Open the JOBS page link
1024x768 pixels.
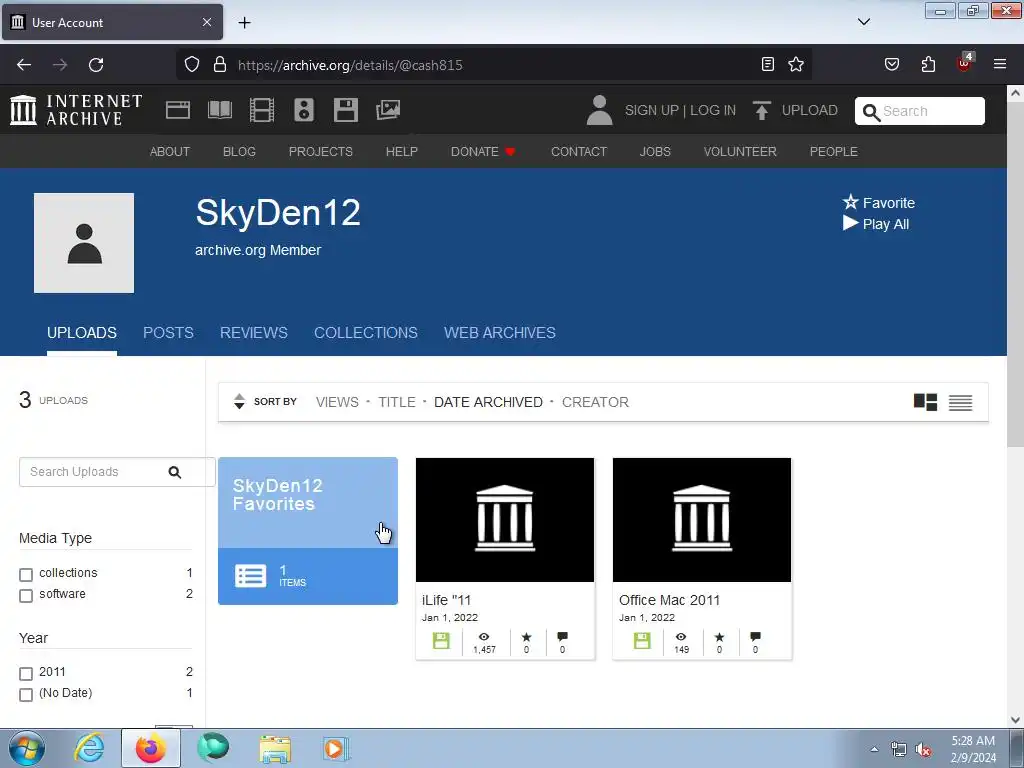(655, 152)
